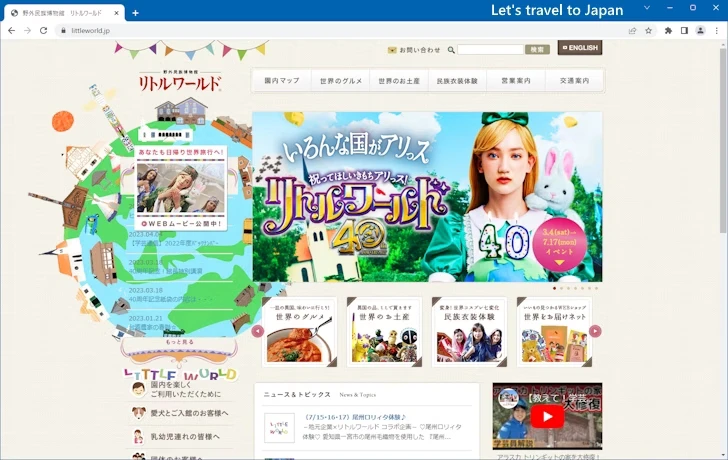Click the magnifier search icon

tap(451, 50)
